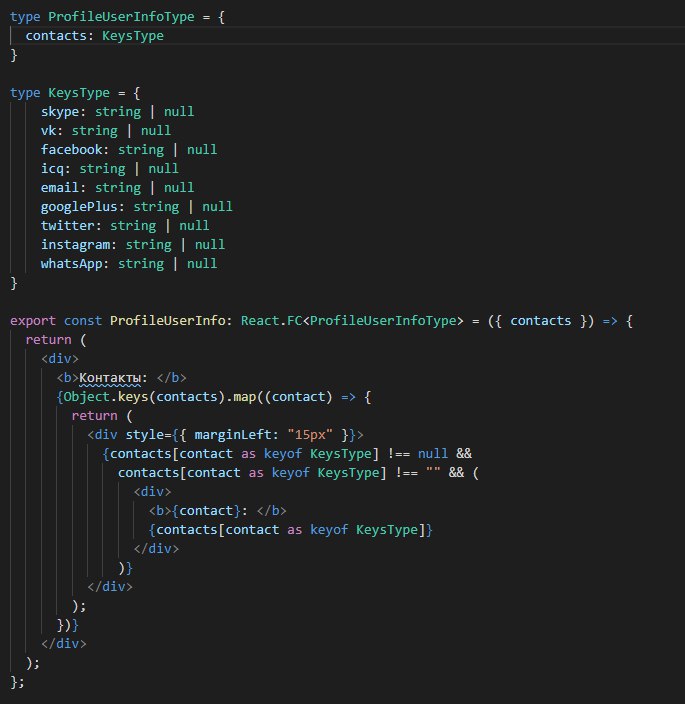
Task: Click the 'React.FC' type reference
Action: (272, 321)
